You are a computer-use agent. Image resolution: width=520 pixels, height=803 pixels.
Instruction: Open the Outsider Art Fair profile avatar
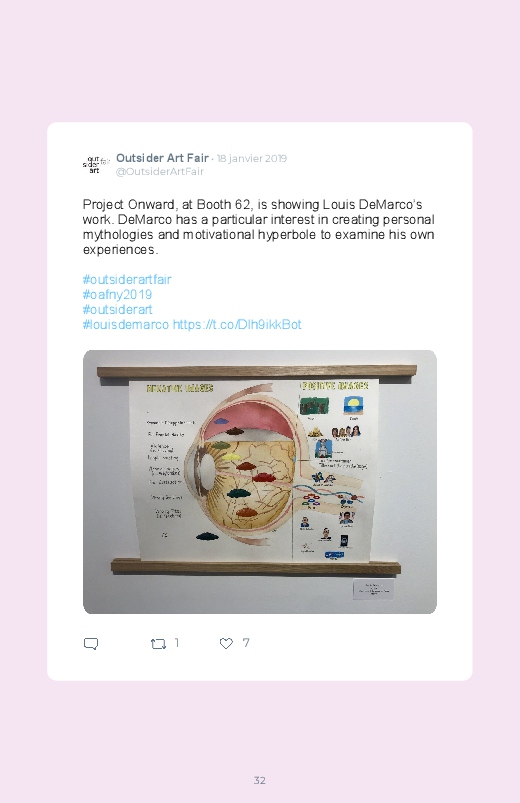96,164
